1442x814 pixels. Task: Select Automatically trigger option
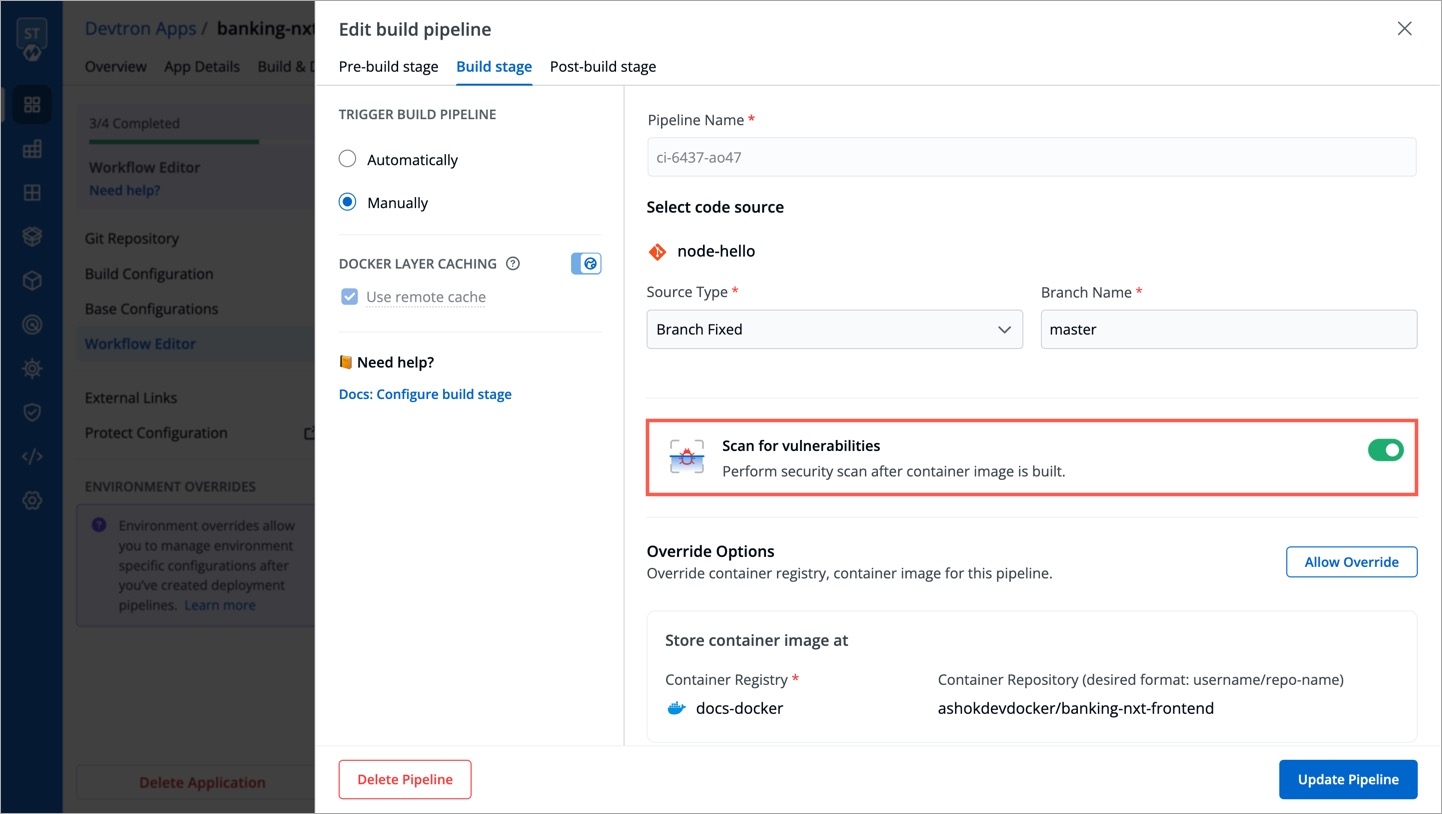[347, 159]
